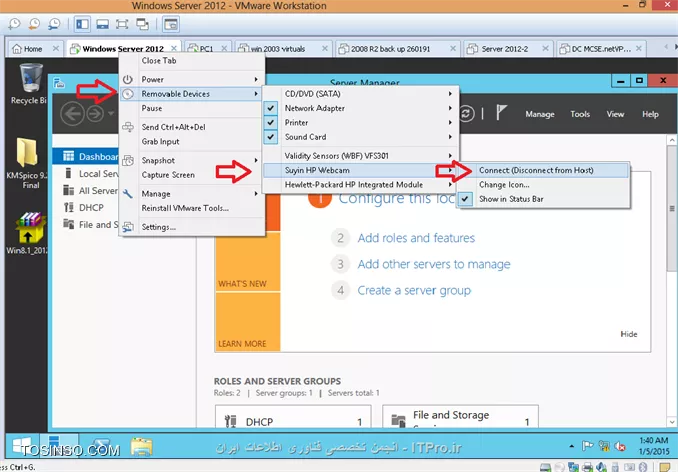Switch to Server 2012-2 tab
This screenshot has height=472, width=678.
point(508,49)
